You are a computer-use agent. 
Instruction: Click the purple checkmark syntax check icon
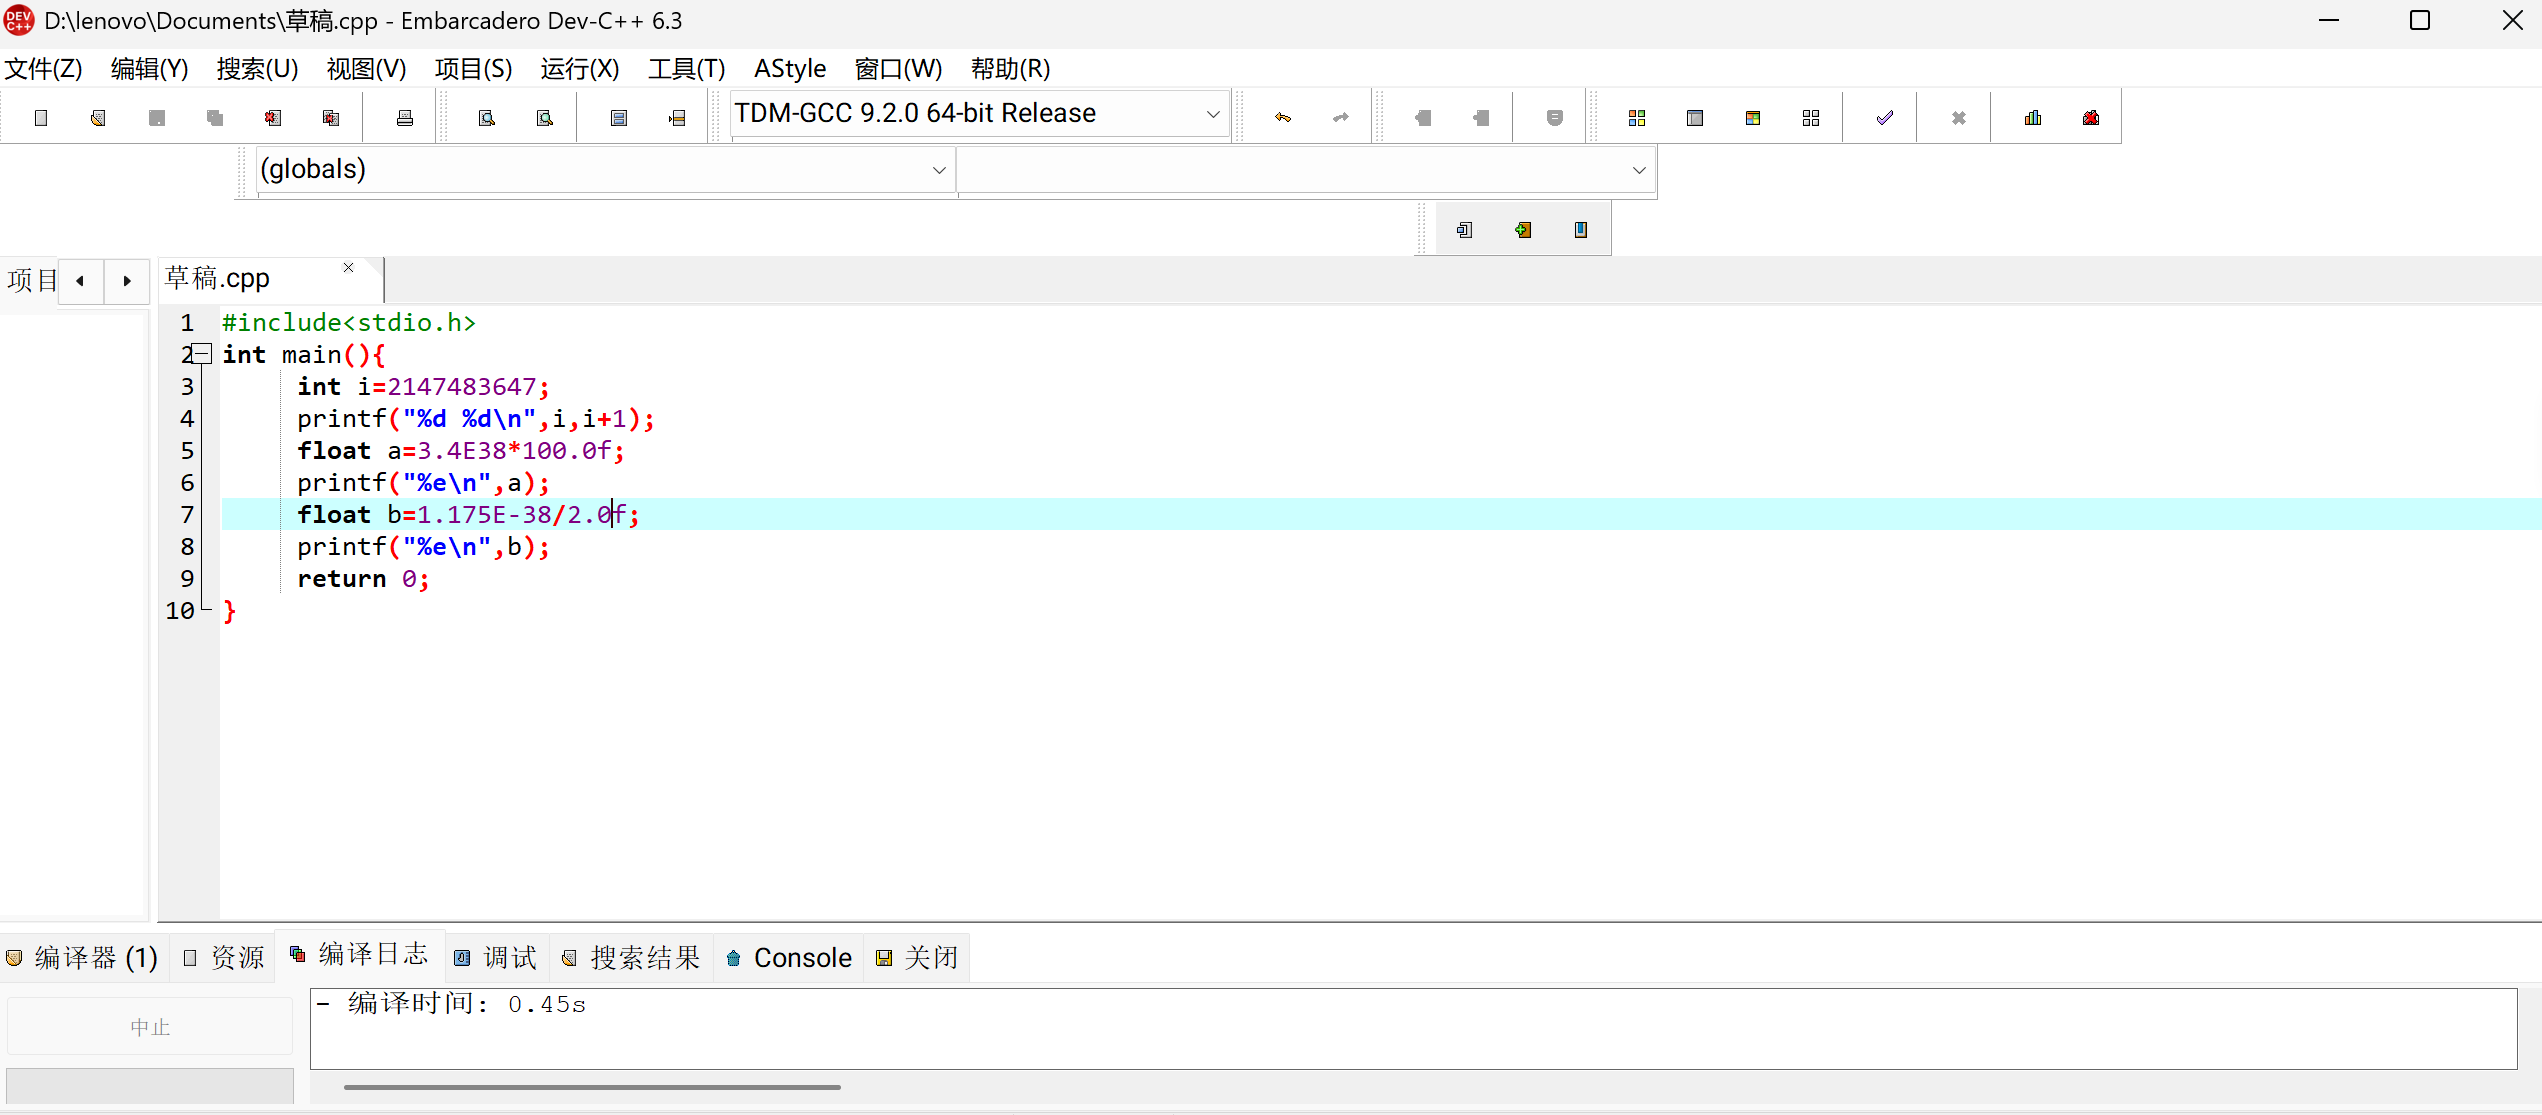(1885, 118)
